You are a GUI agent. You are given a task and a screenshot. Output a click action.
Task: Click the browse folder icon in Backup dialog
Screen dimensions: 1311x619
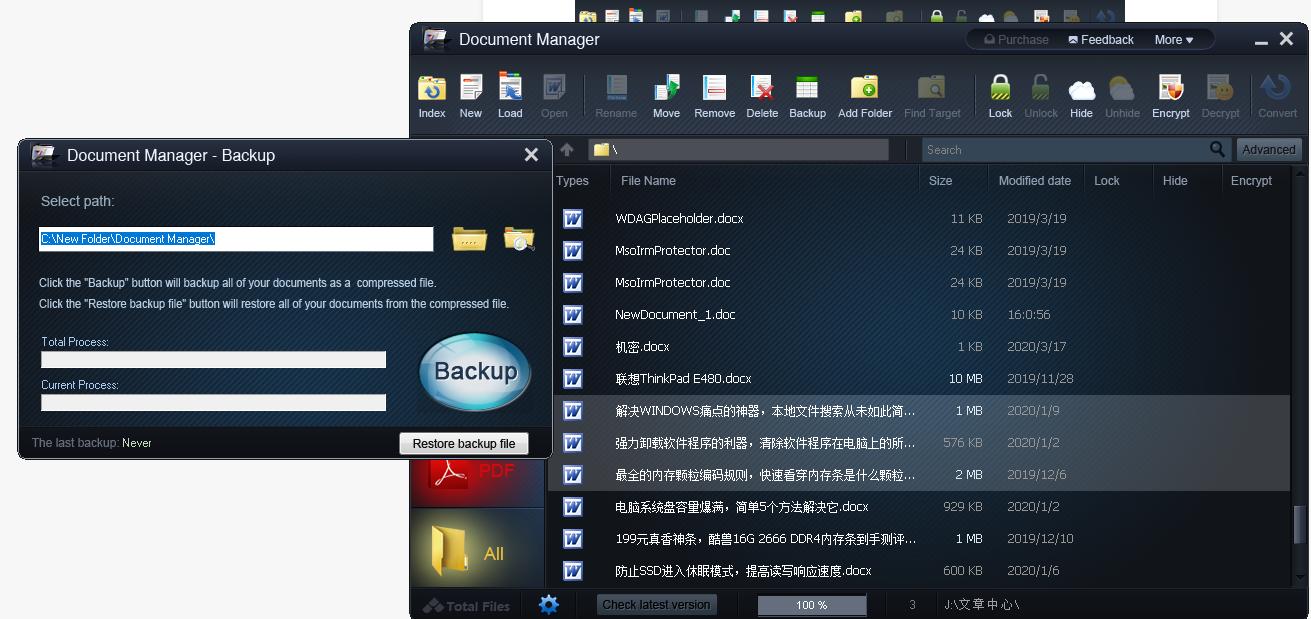point(468,238)
